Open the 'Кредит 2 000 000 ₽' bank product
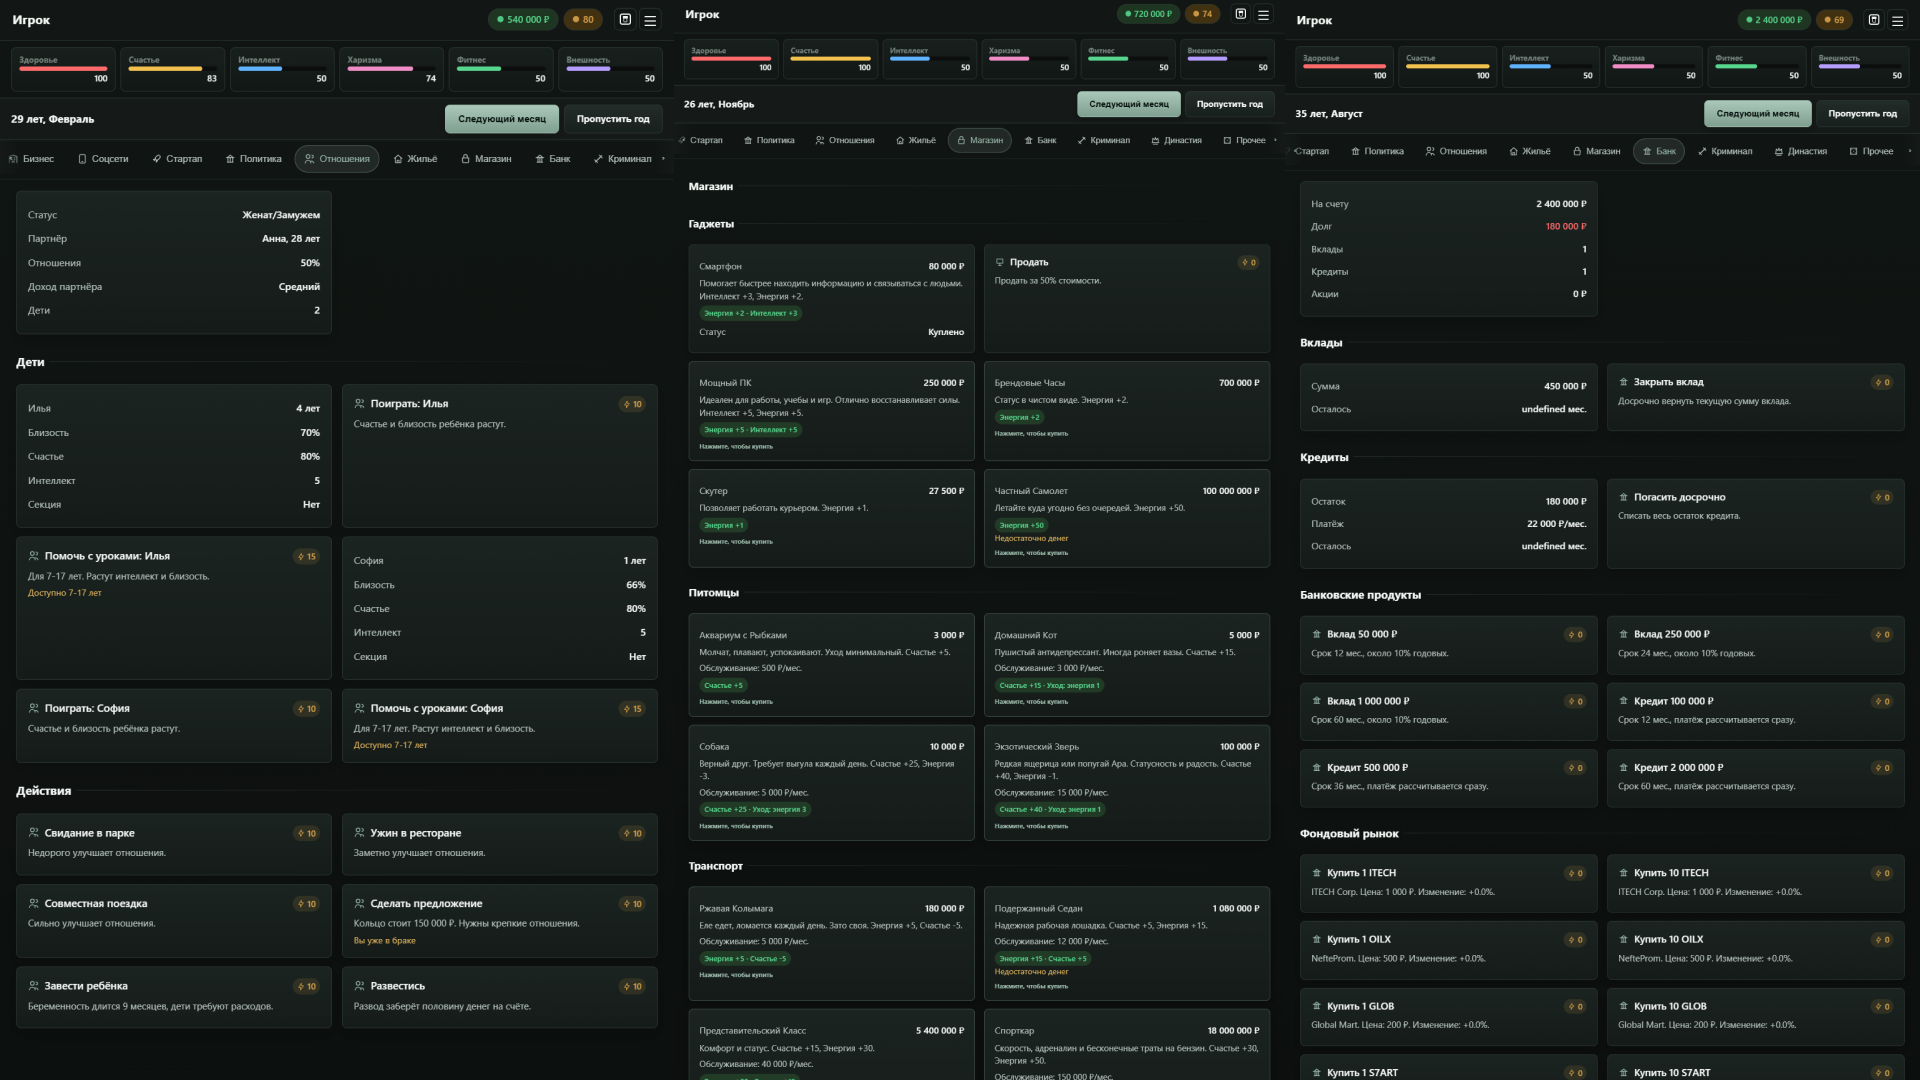This screenshot has height=1080, width=1920. pyautogui.click(x=1755, y=777)
